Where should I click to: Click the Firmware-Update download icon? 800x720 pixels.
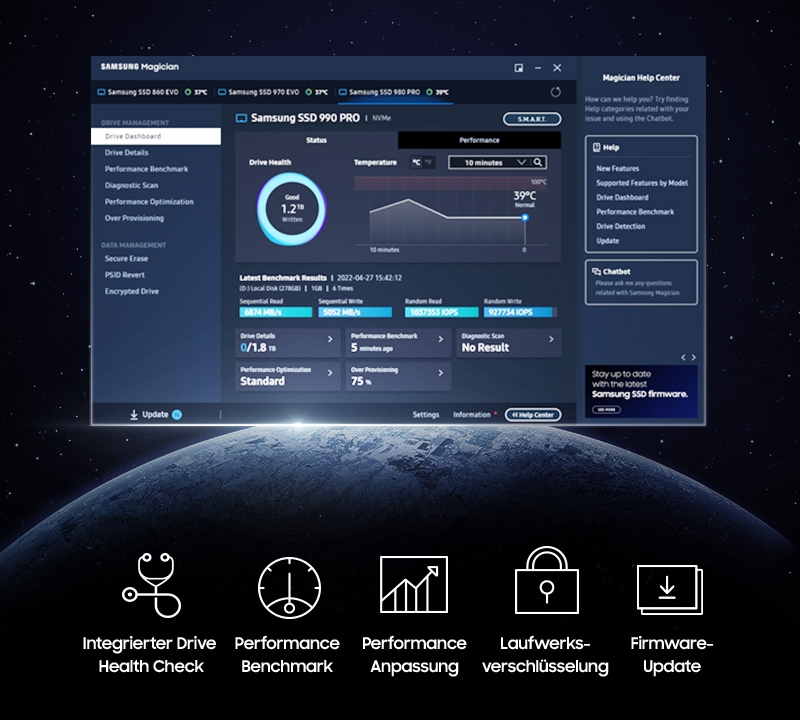pyautogui.click(x=670, y=590)
